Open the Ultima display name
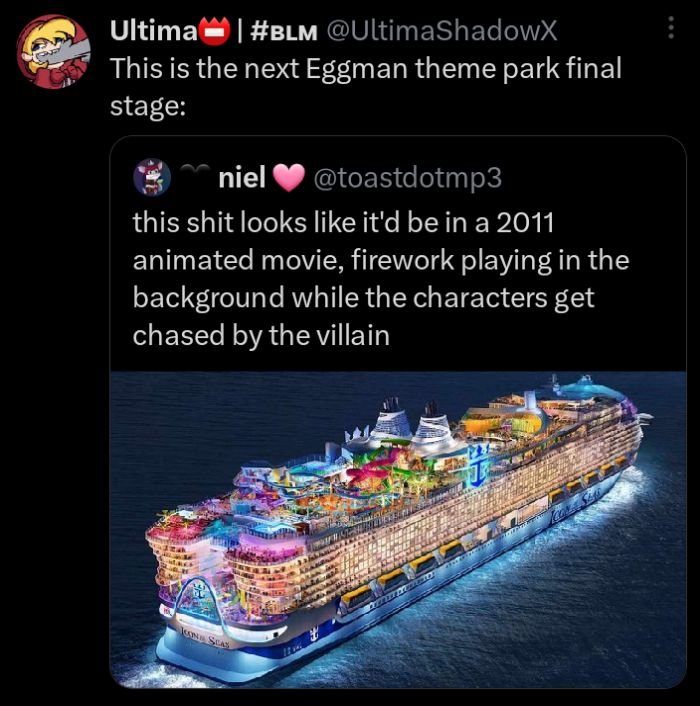Image resolution: width=700 pixels, height=706 pixels. click(x=154, y=31)
